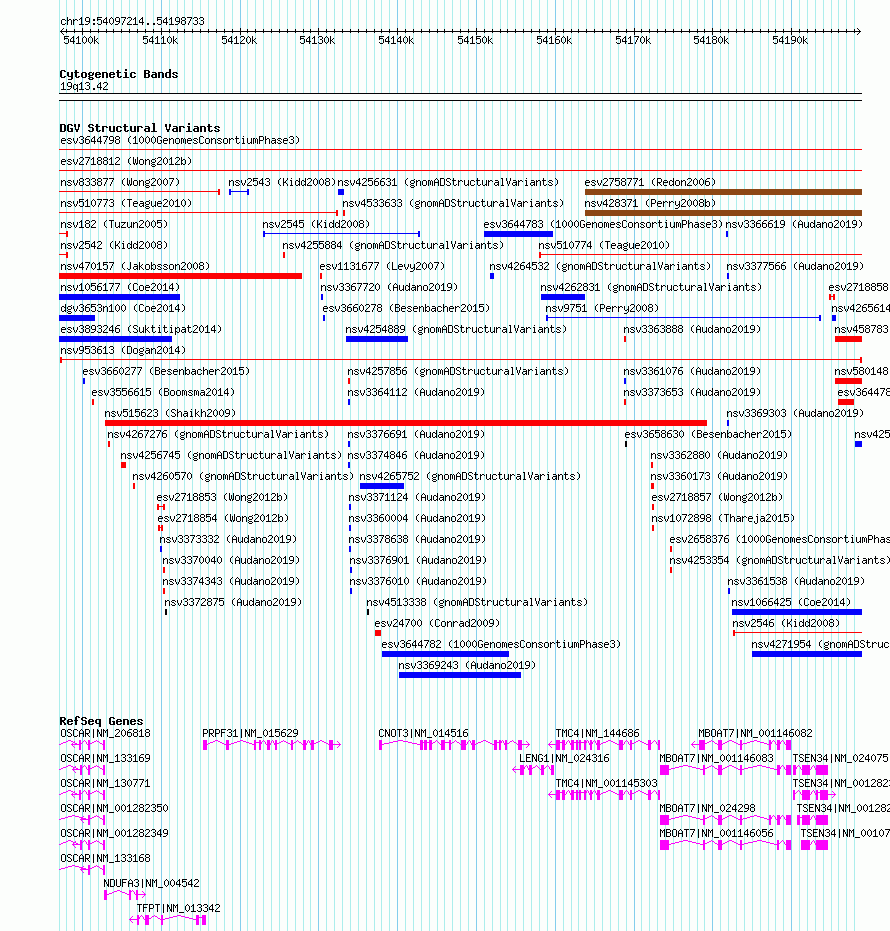Image resolution: width=890 pixels, height=931 pixels.
Task: Click OSCAR|NM_133168 gene label
Action: [x=105, y=859]
